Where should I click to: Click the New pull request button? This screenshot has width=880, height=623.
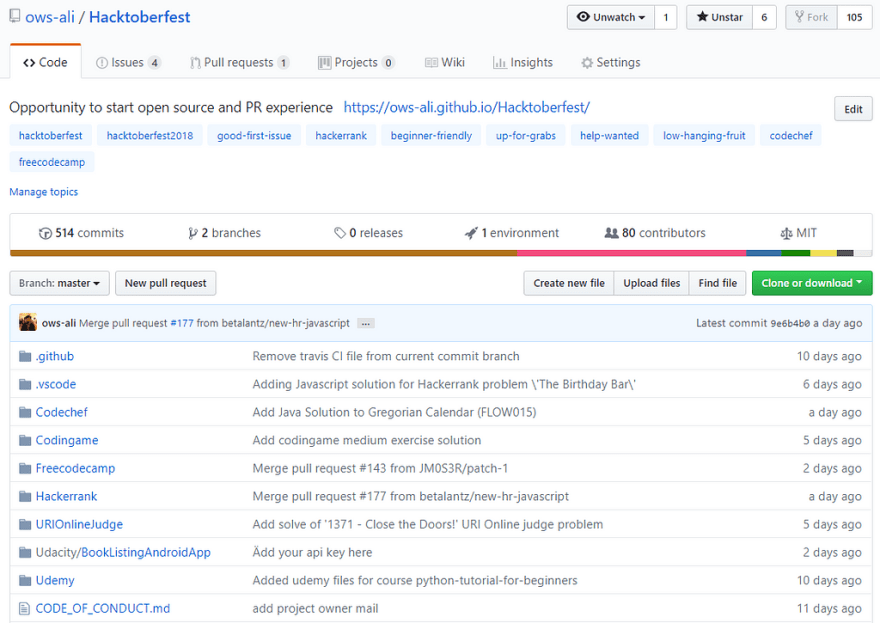(166, 283)
